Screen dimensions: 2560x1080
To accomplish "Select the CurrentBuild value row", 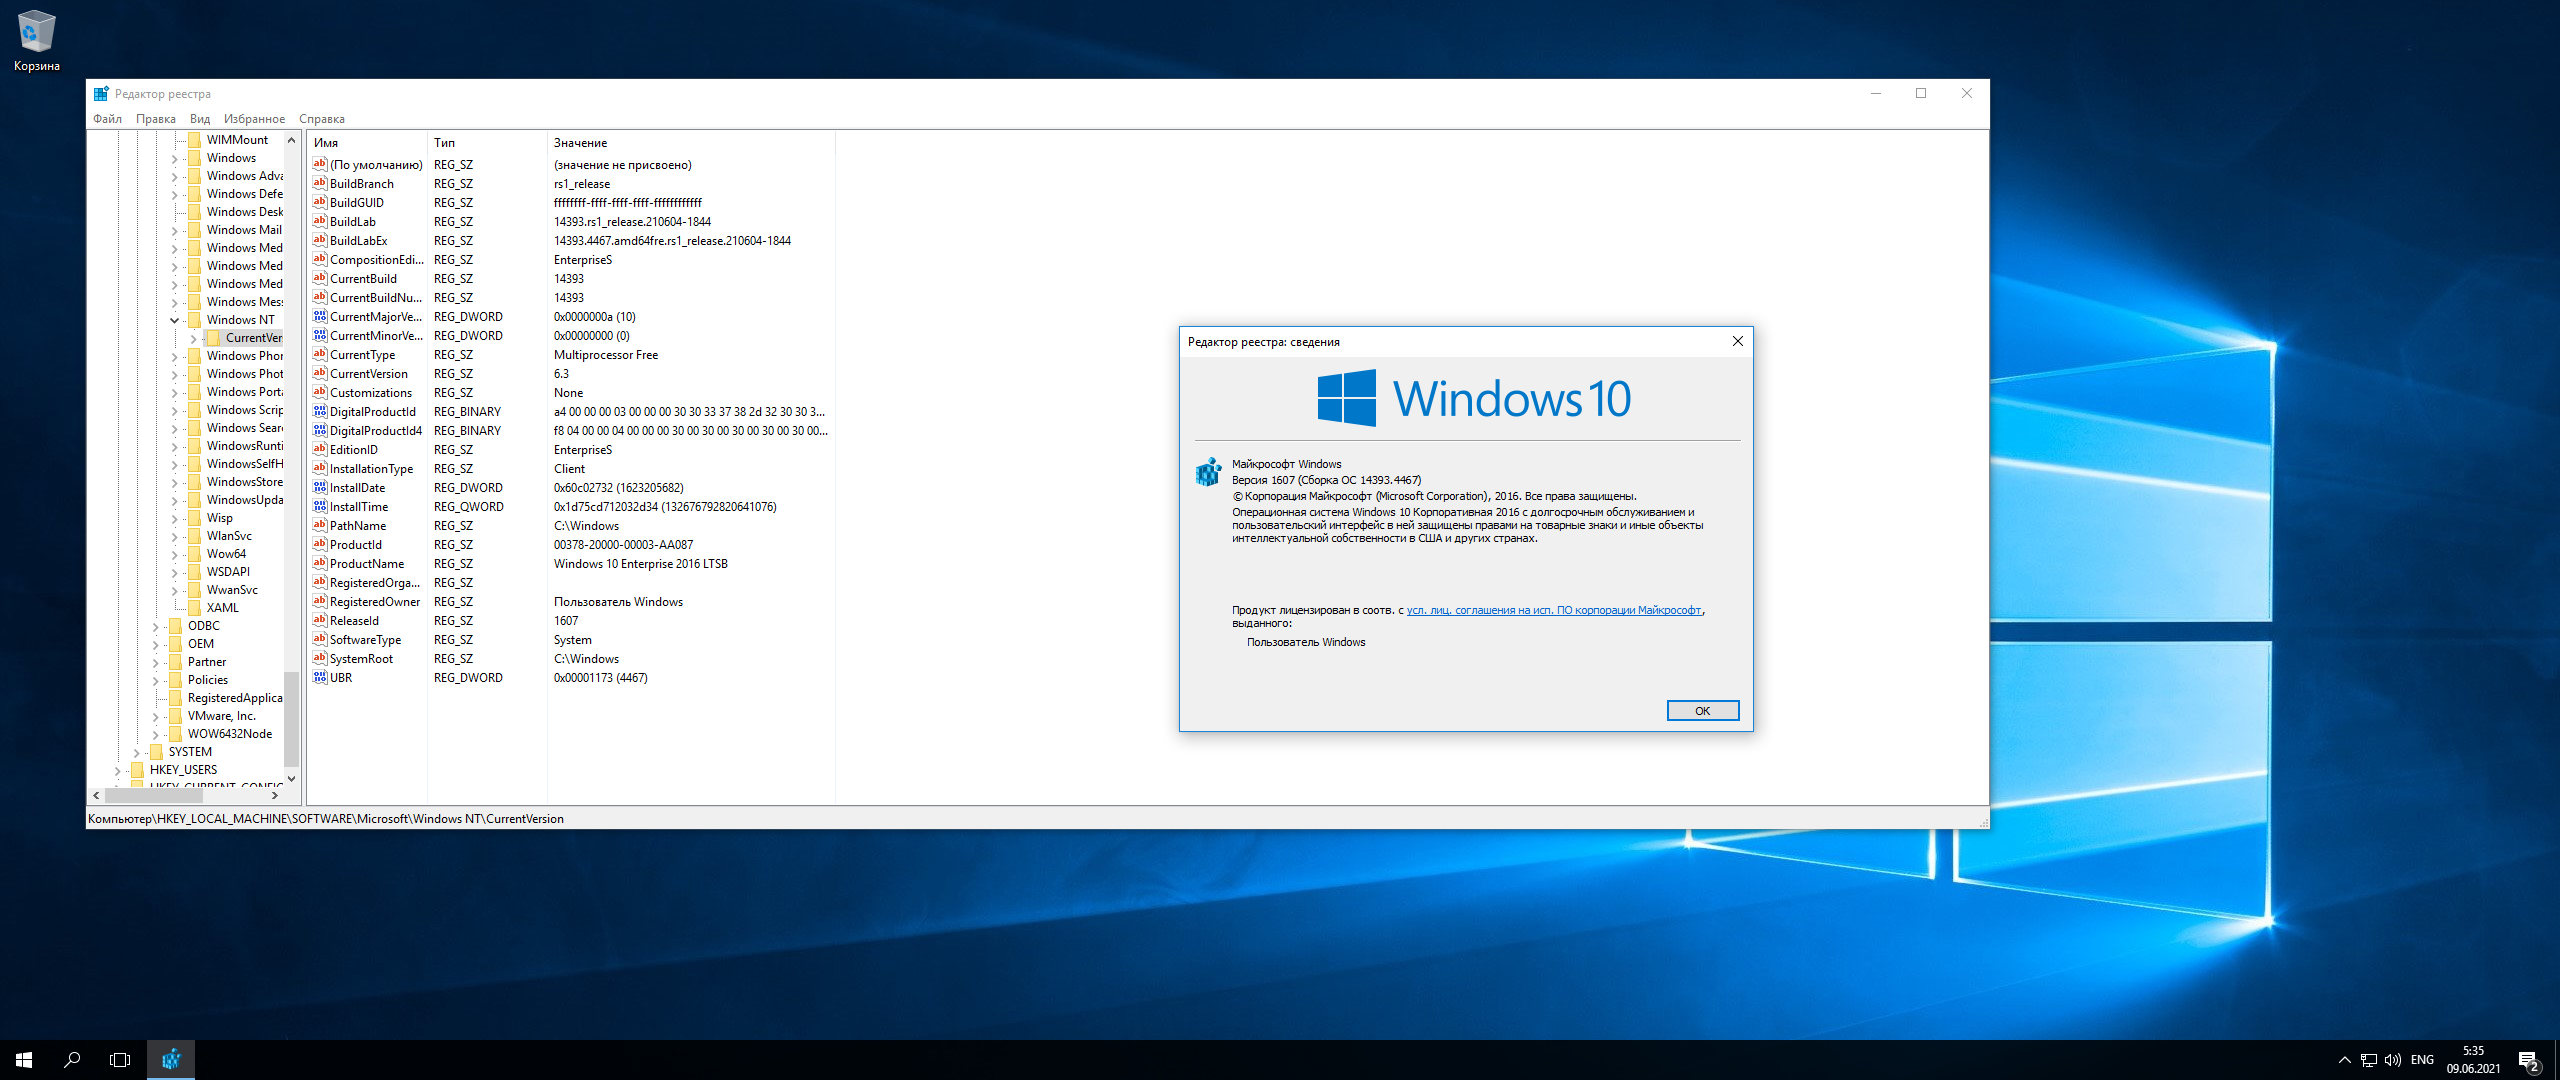I will (x=570, y=278).
